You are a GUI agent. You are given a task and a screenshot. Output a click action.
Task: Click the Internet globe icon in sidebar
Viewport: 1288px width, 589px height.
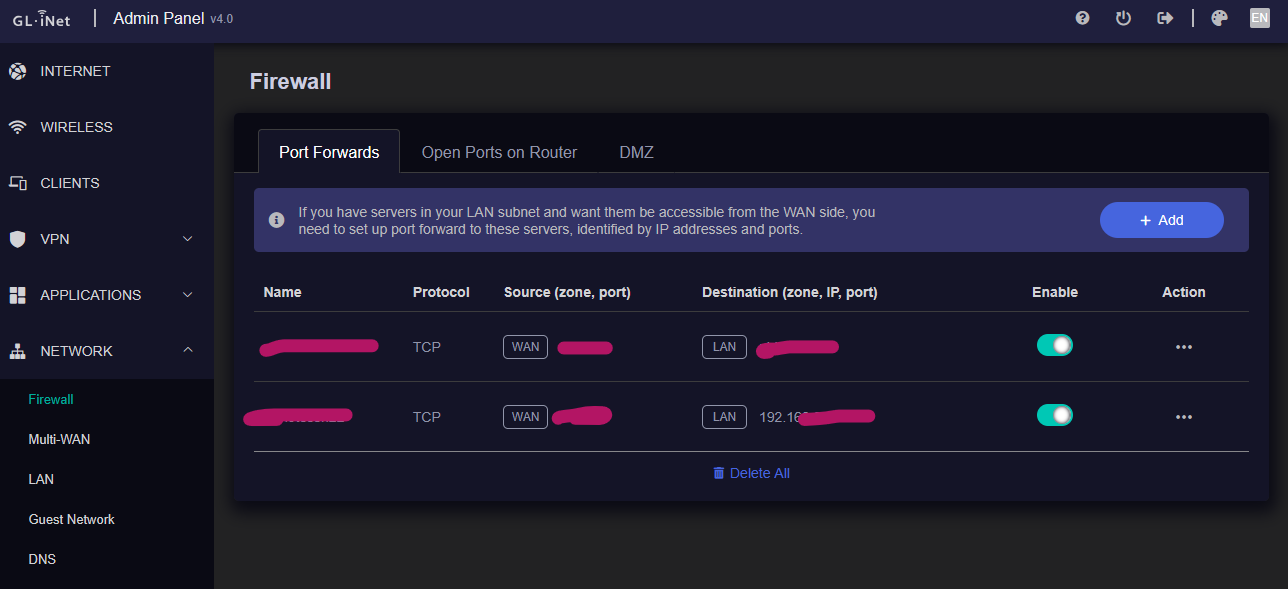[x=17, y=71]
